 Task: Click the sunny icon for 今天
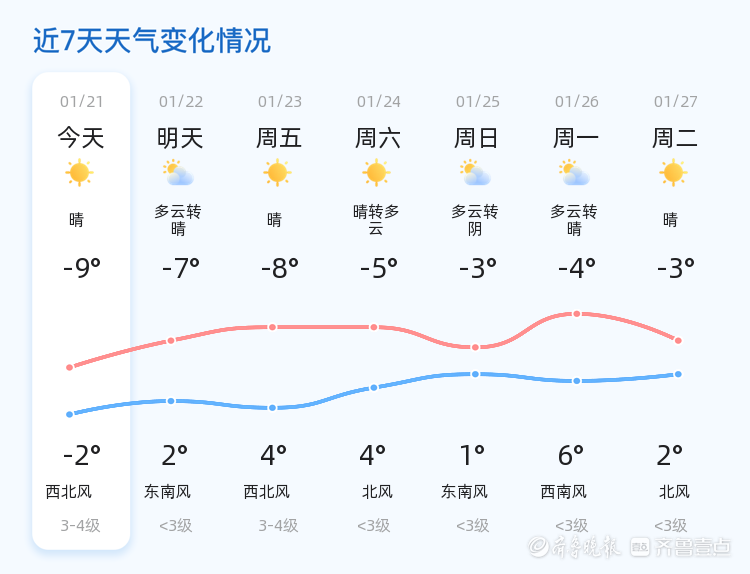pos(80,173)
